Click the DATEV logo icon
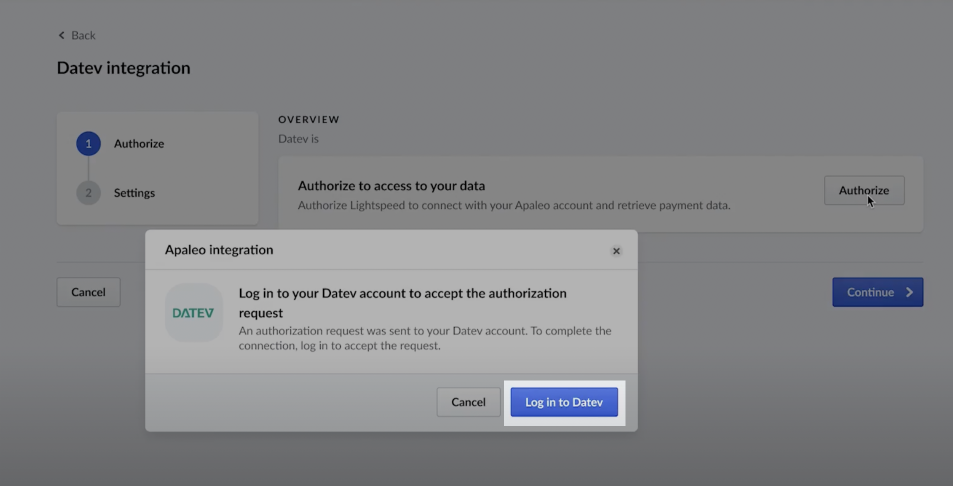Viewport: 953px width, 486px height. point(193,313)
